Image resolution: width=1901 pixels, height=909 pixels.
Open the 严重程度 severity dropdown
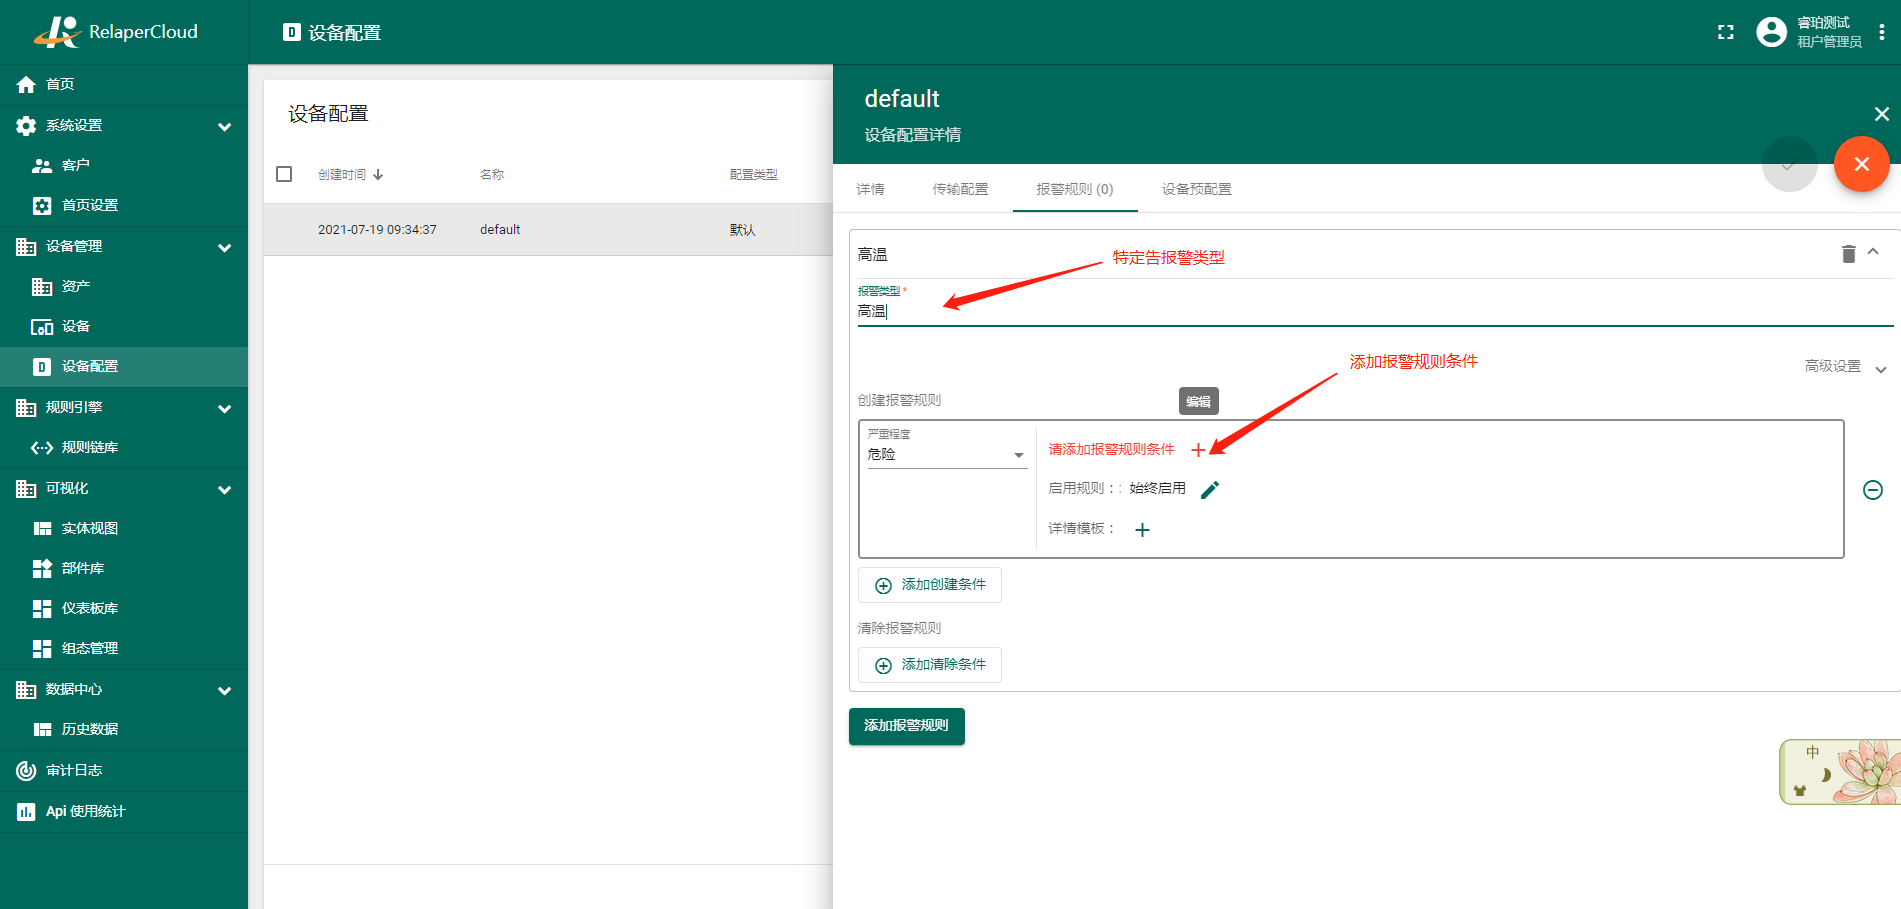[x=947, y=454]
